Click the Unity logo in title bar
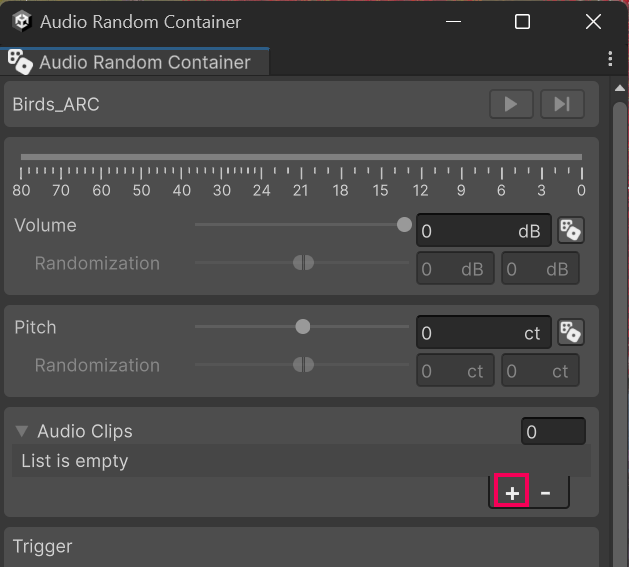Viewport: 629px width, 567px height. tap(21, 21)
